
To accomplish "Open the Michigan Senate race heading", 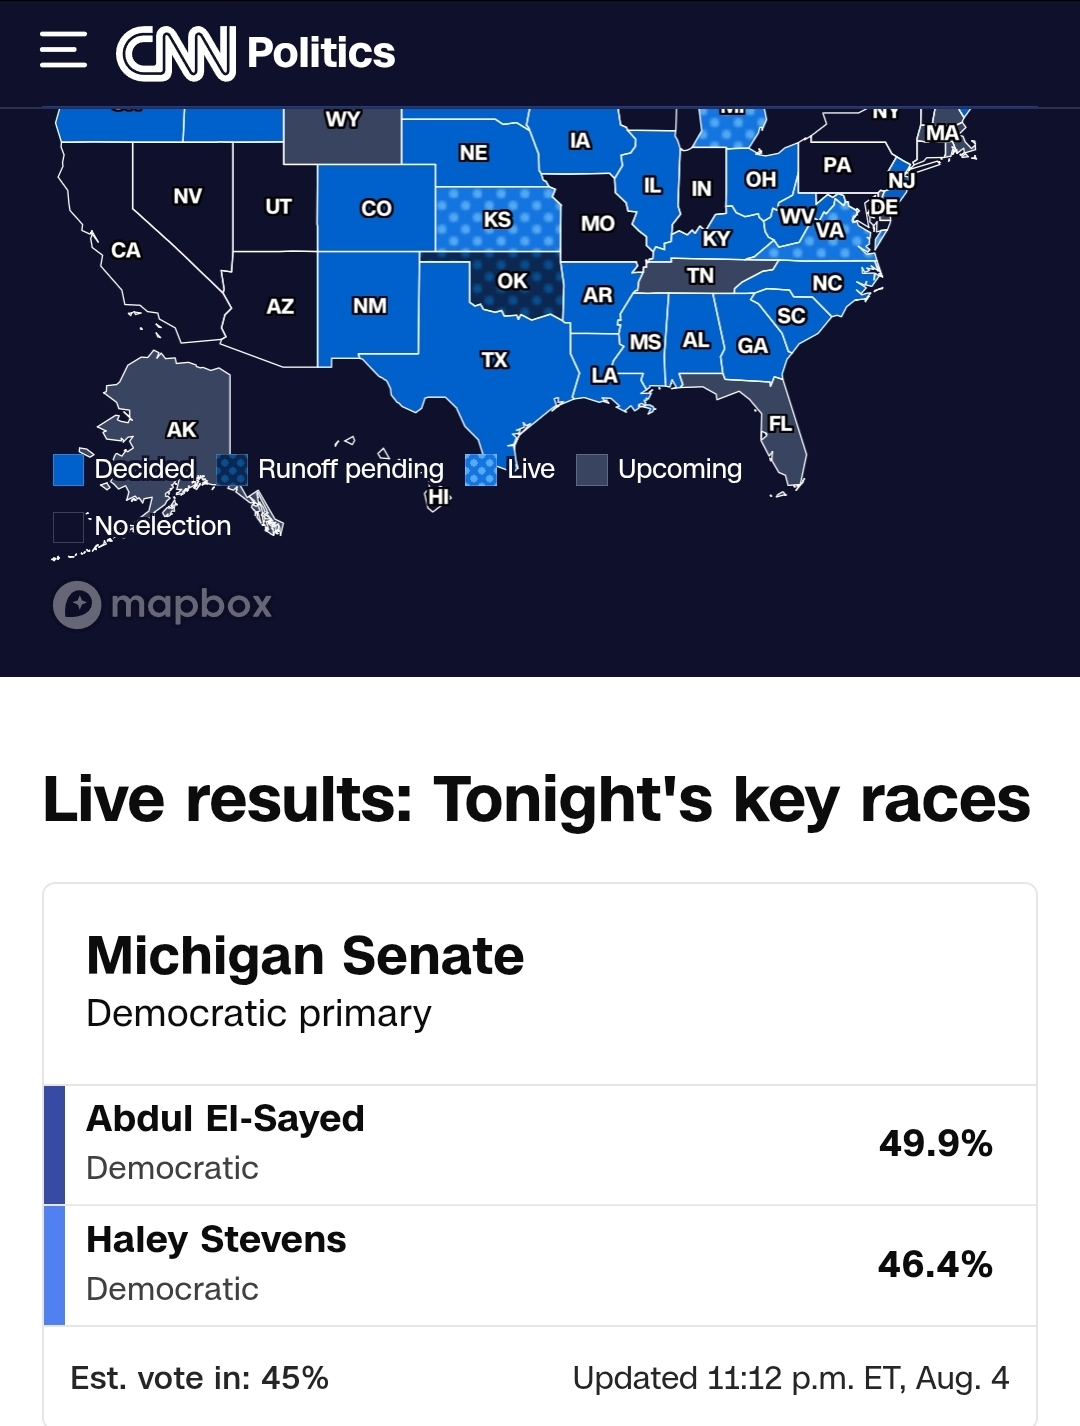I will pyautogui.click(x=305, y=955).
